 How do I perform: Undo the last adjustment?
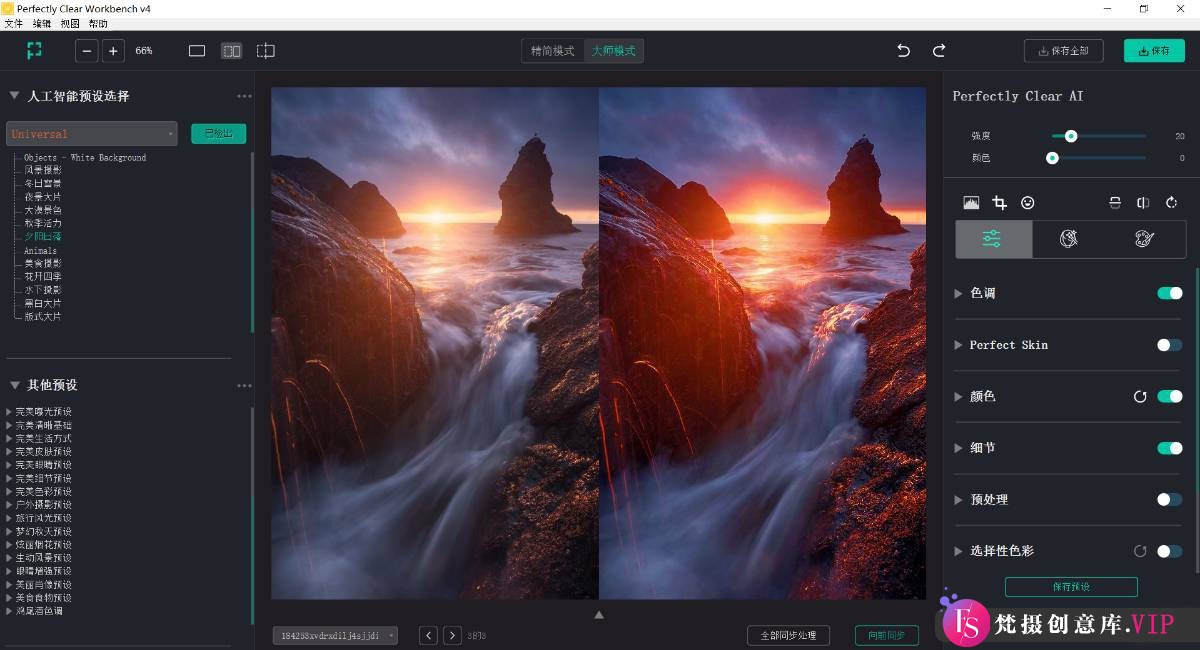pyautogui.click(x=904, y=50)
